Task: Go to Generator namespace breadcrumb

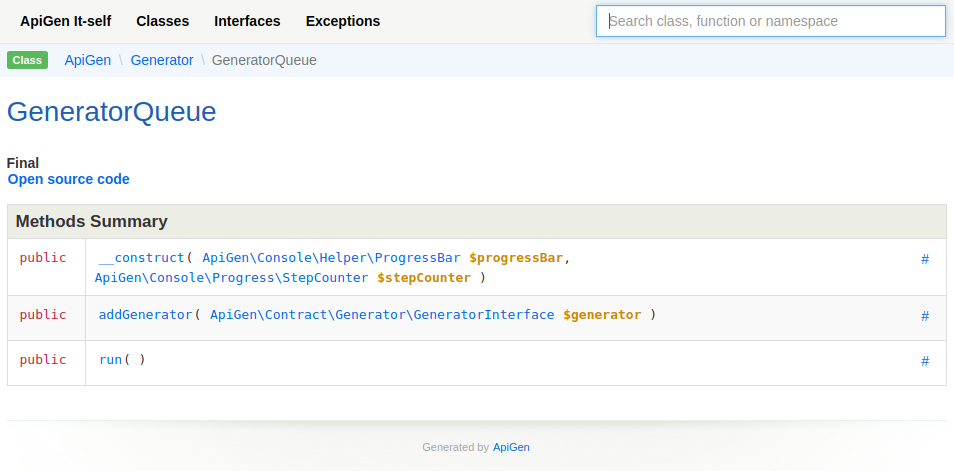Action: click(162, 60)
